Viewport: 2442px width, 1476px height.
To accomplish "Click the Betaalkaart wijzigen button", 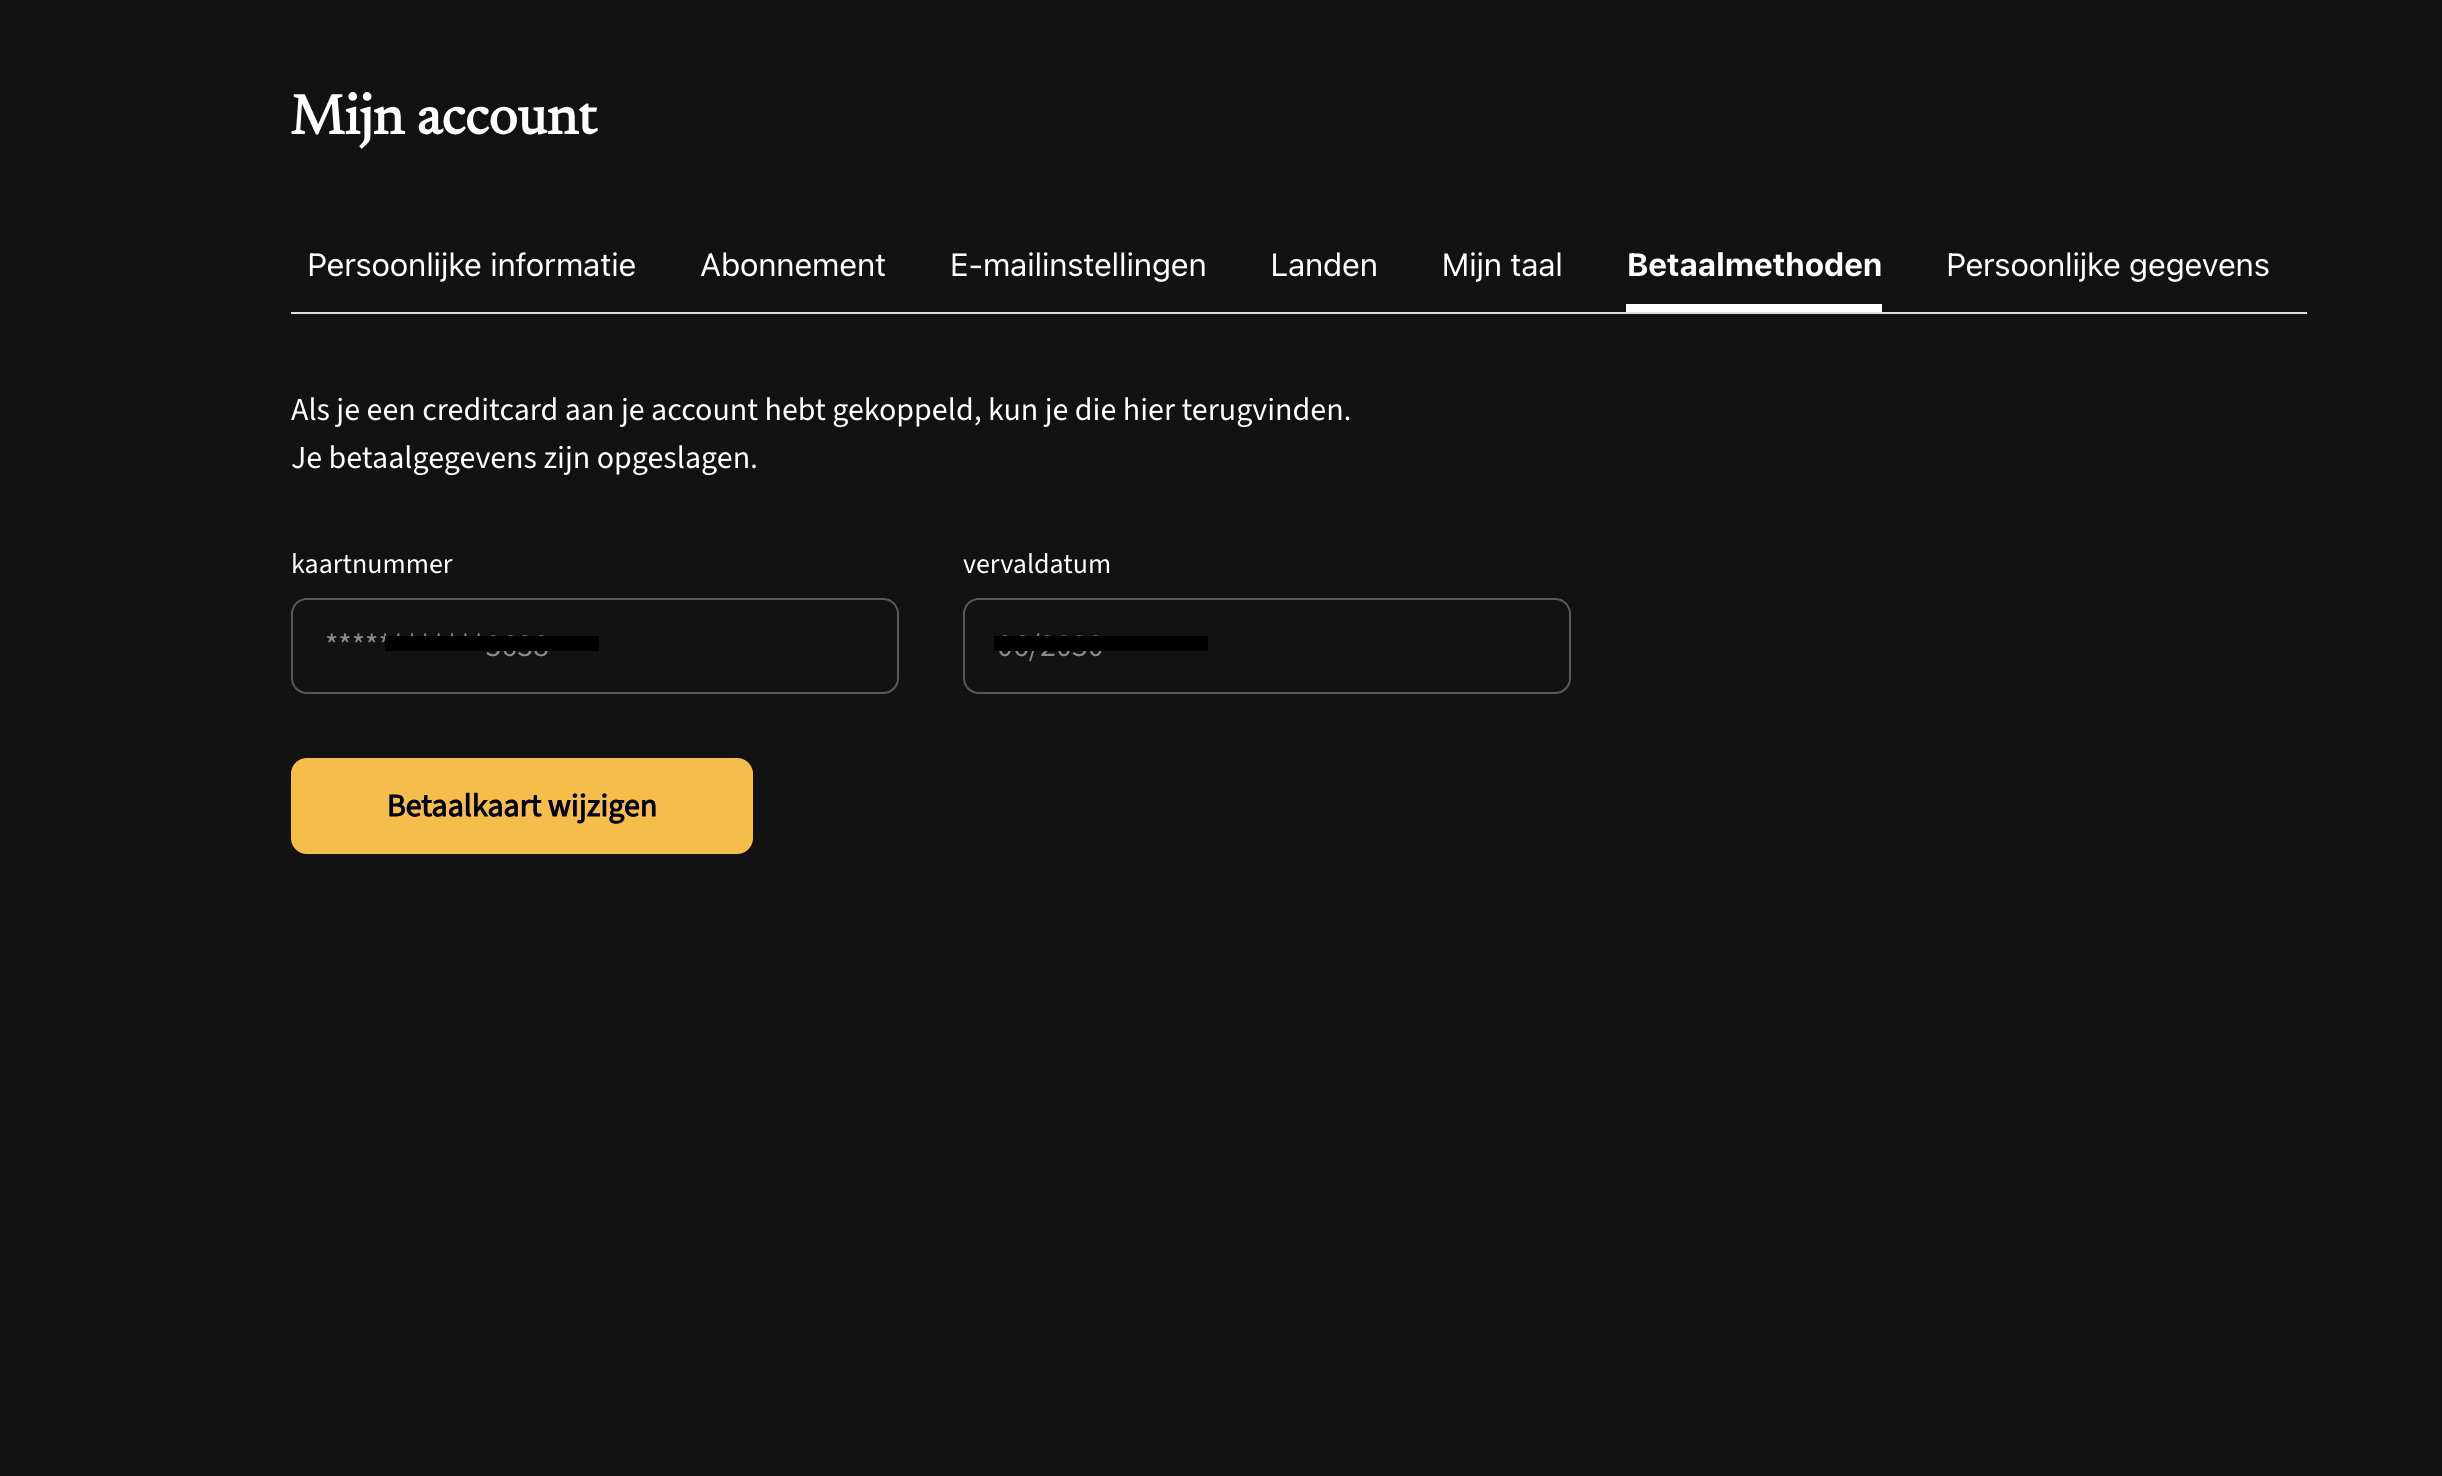I will point(522,806).
